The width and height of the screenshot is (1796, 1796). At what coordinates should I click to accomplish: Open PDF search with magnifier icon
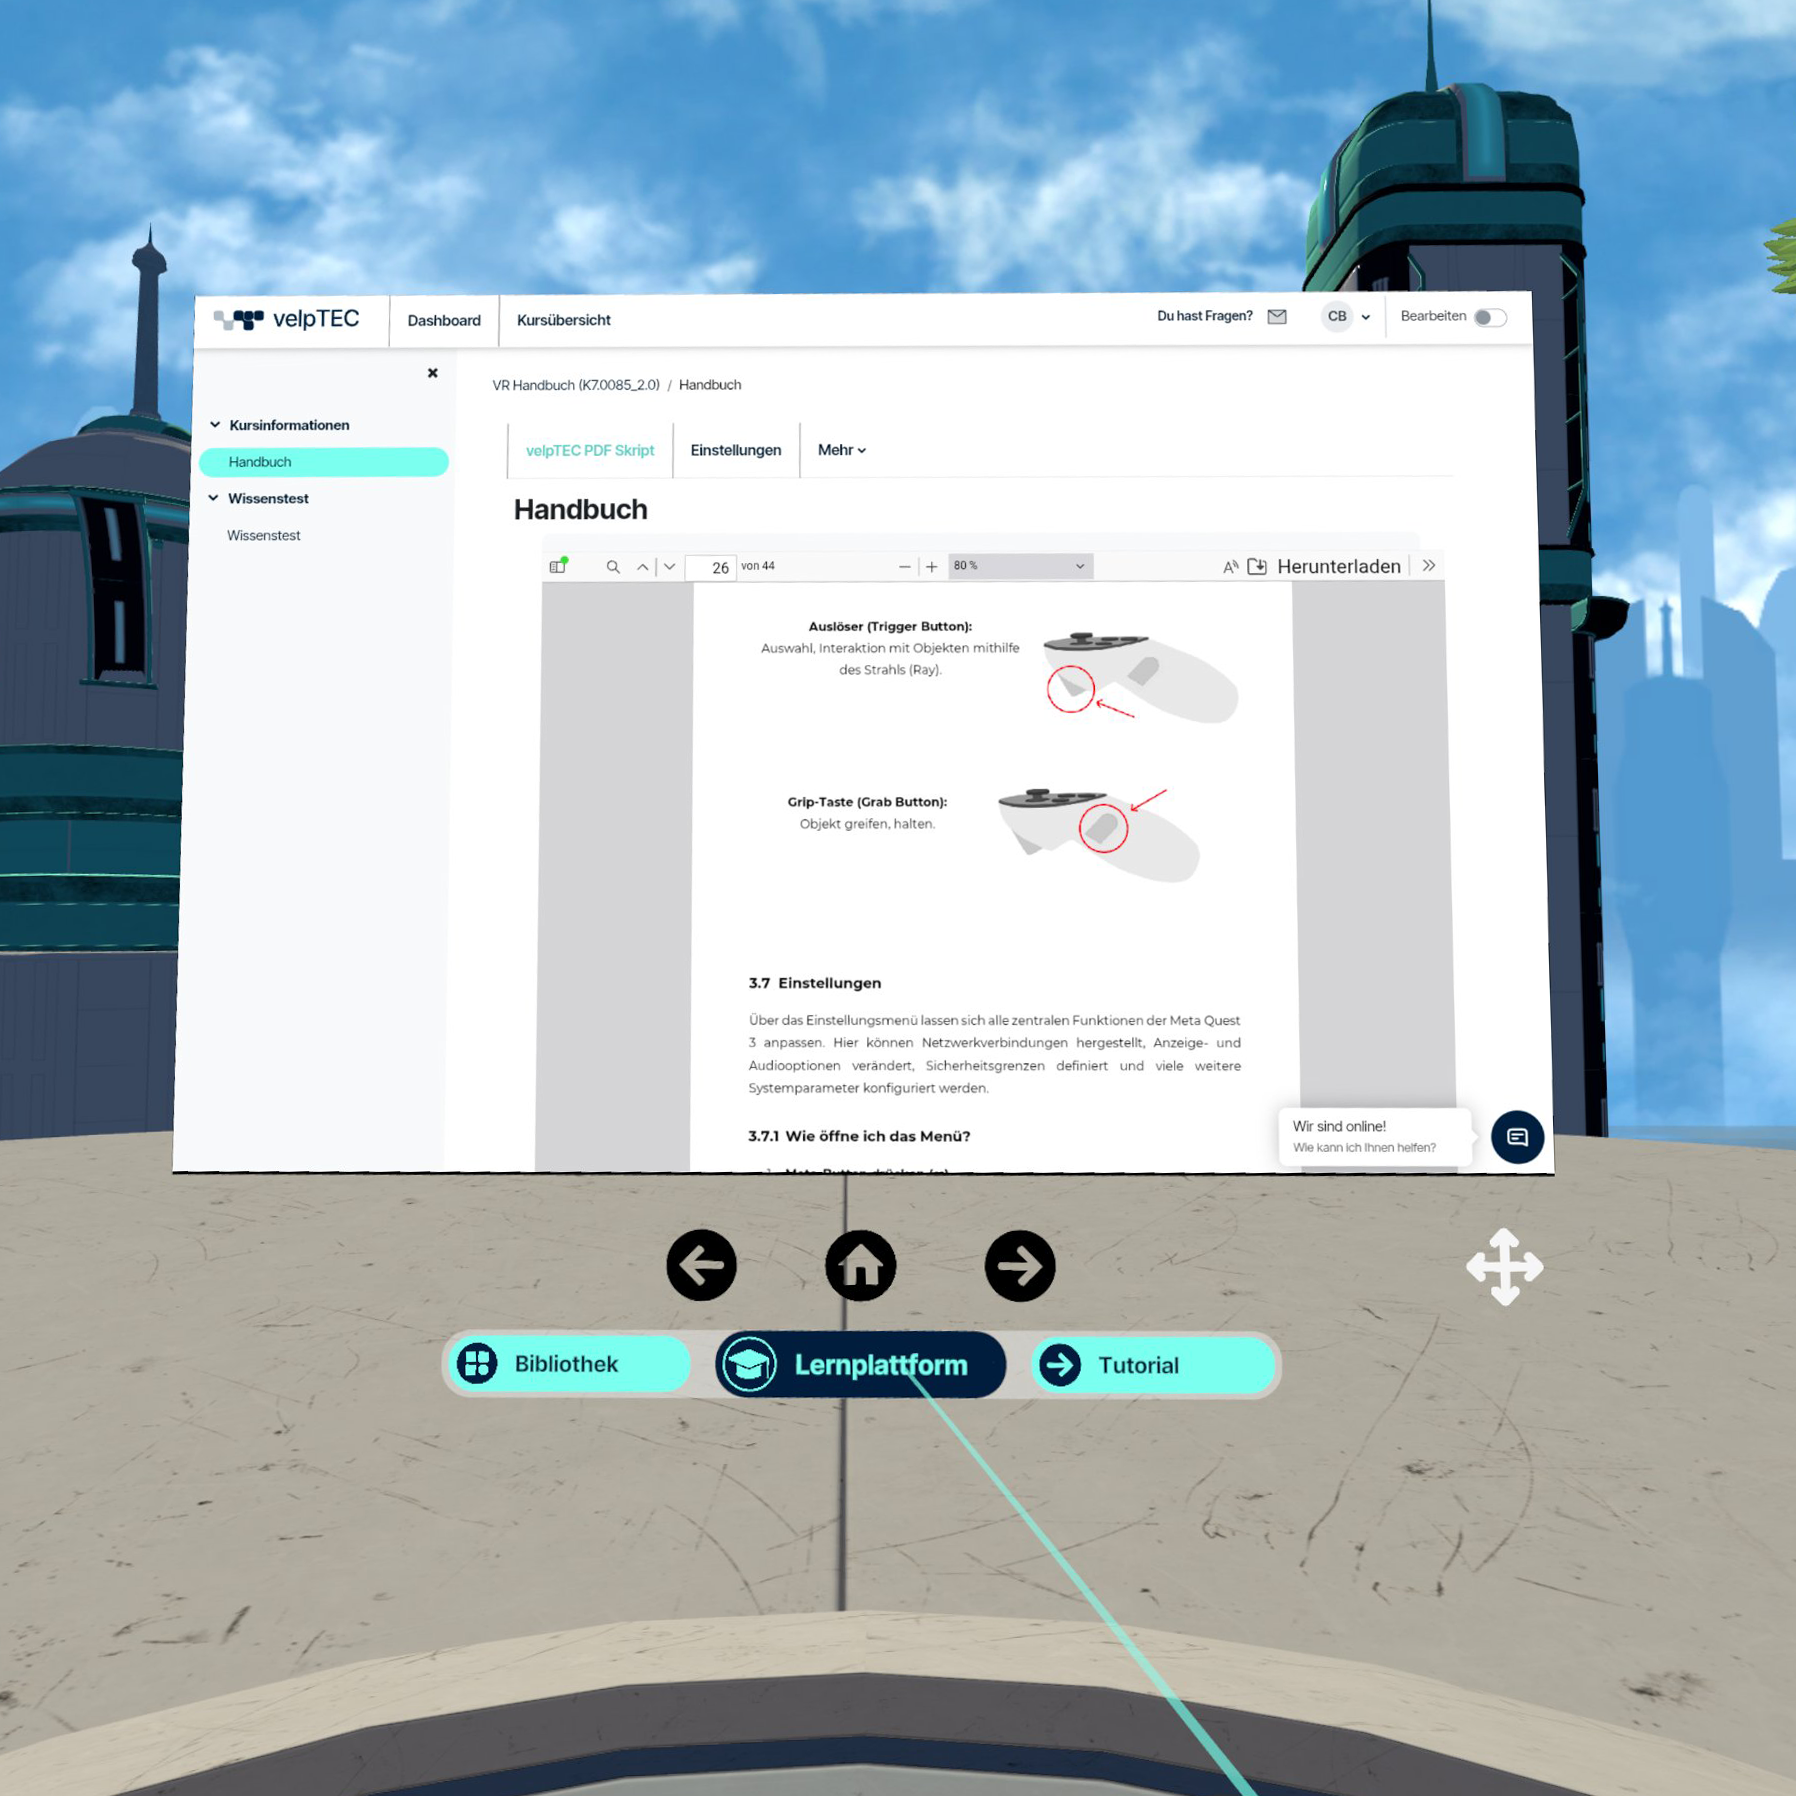click(x=613, y=567)
